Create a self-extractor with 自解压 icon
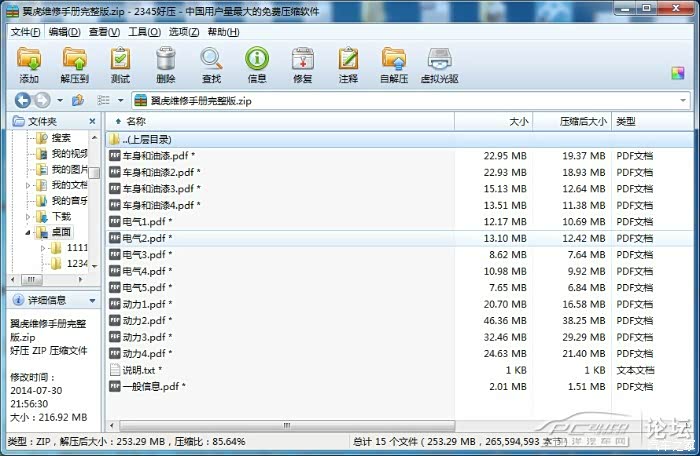Screen dimensions: 700x456 pos(394,63)
